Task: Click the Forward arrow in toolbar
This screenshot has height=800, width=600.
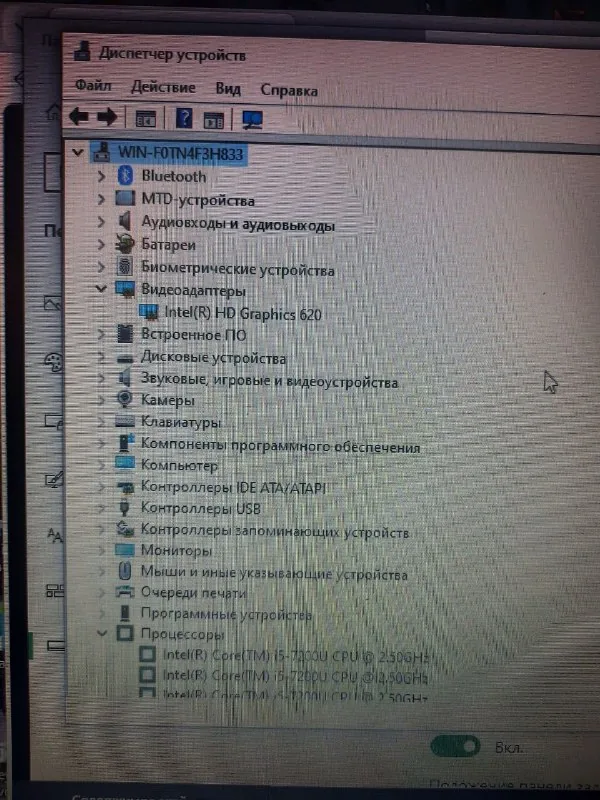Action: 107,117
